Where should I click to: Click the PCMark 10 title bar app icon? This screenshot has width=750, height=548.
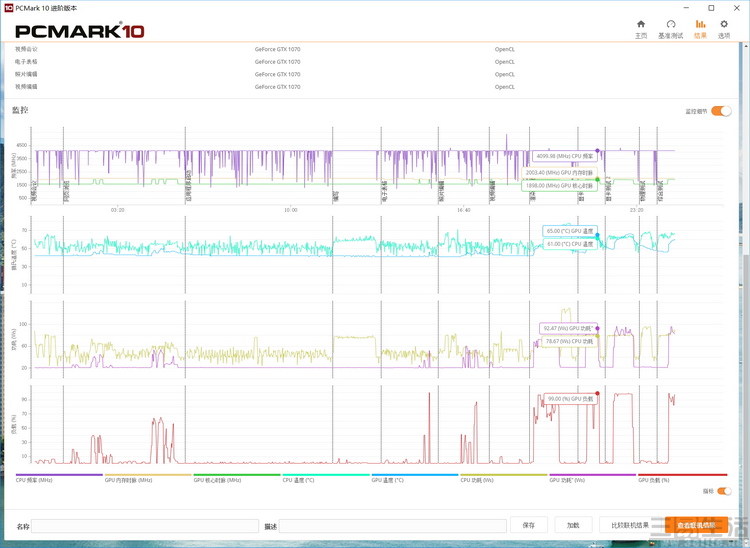(x=8, y=7)
